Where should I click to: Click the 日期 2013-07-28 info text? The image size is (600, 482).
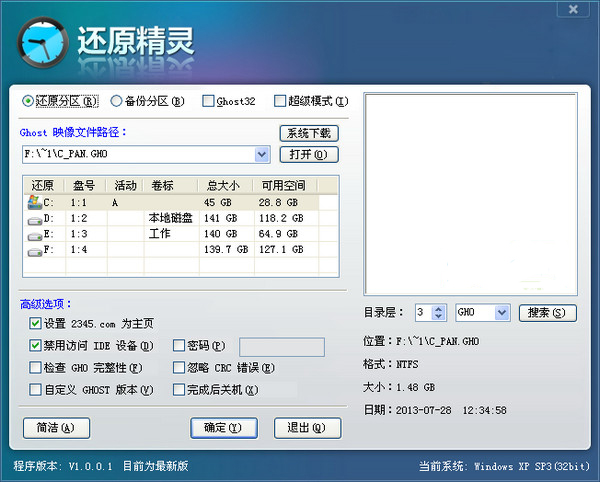tap(435, 410)
